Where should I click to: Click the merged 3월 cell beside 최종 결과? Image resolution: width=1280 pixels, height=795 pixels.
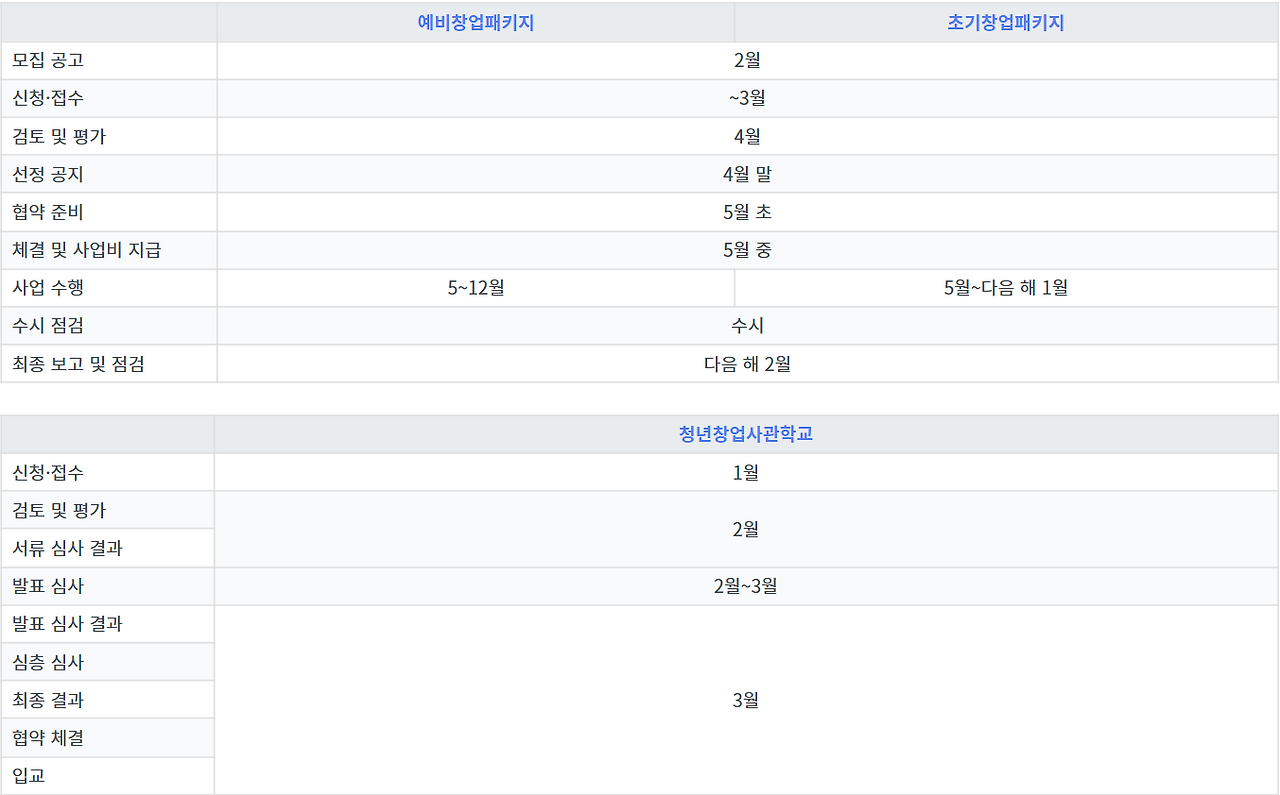(746, 700)
